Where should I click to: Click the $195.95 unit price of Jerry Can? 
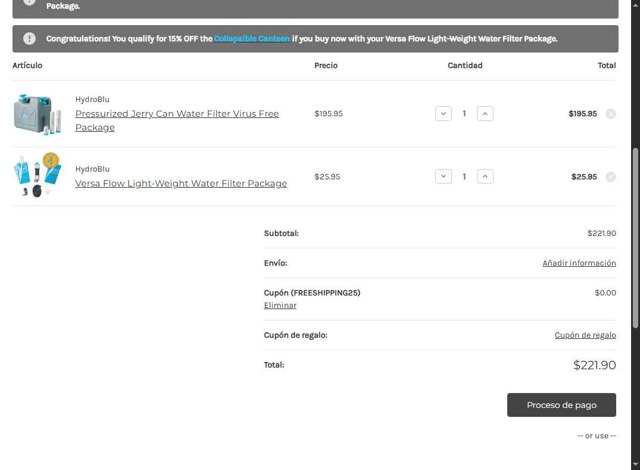[x=329, y=113]
